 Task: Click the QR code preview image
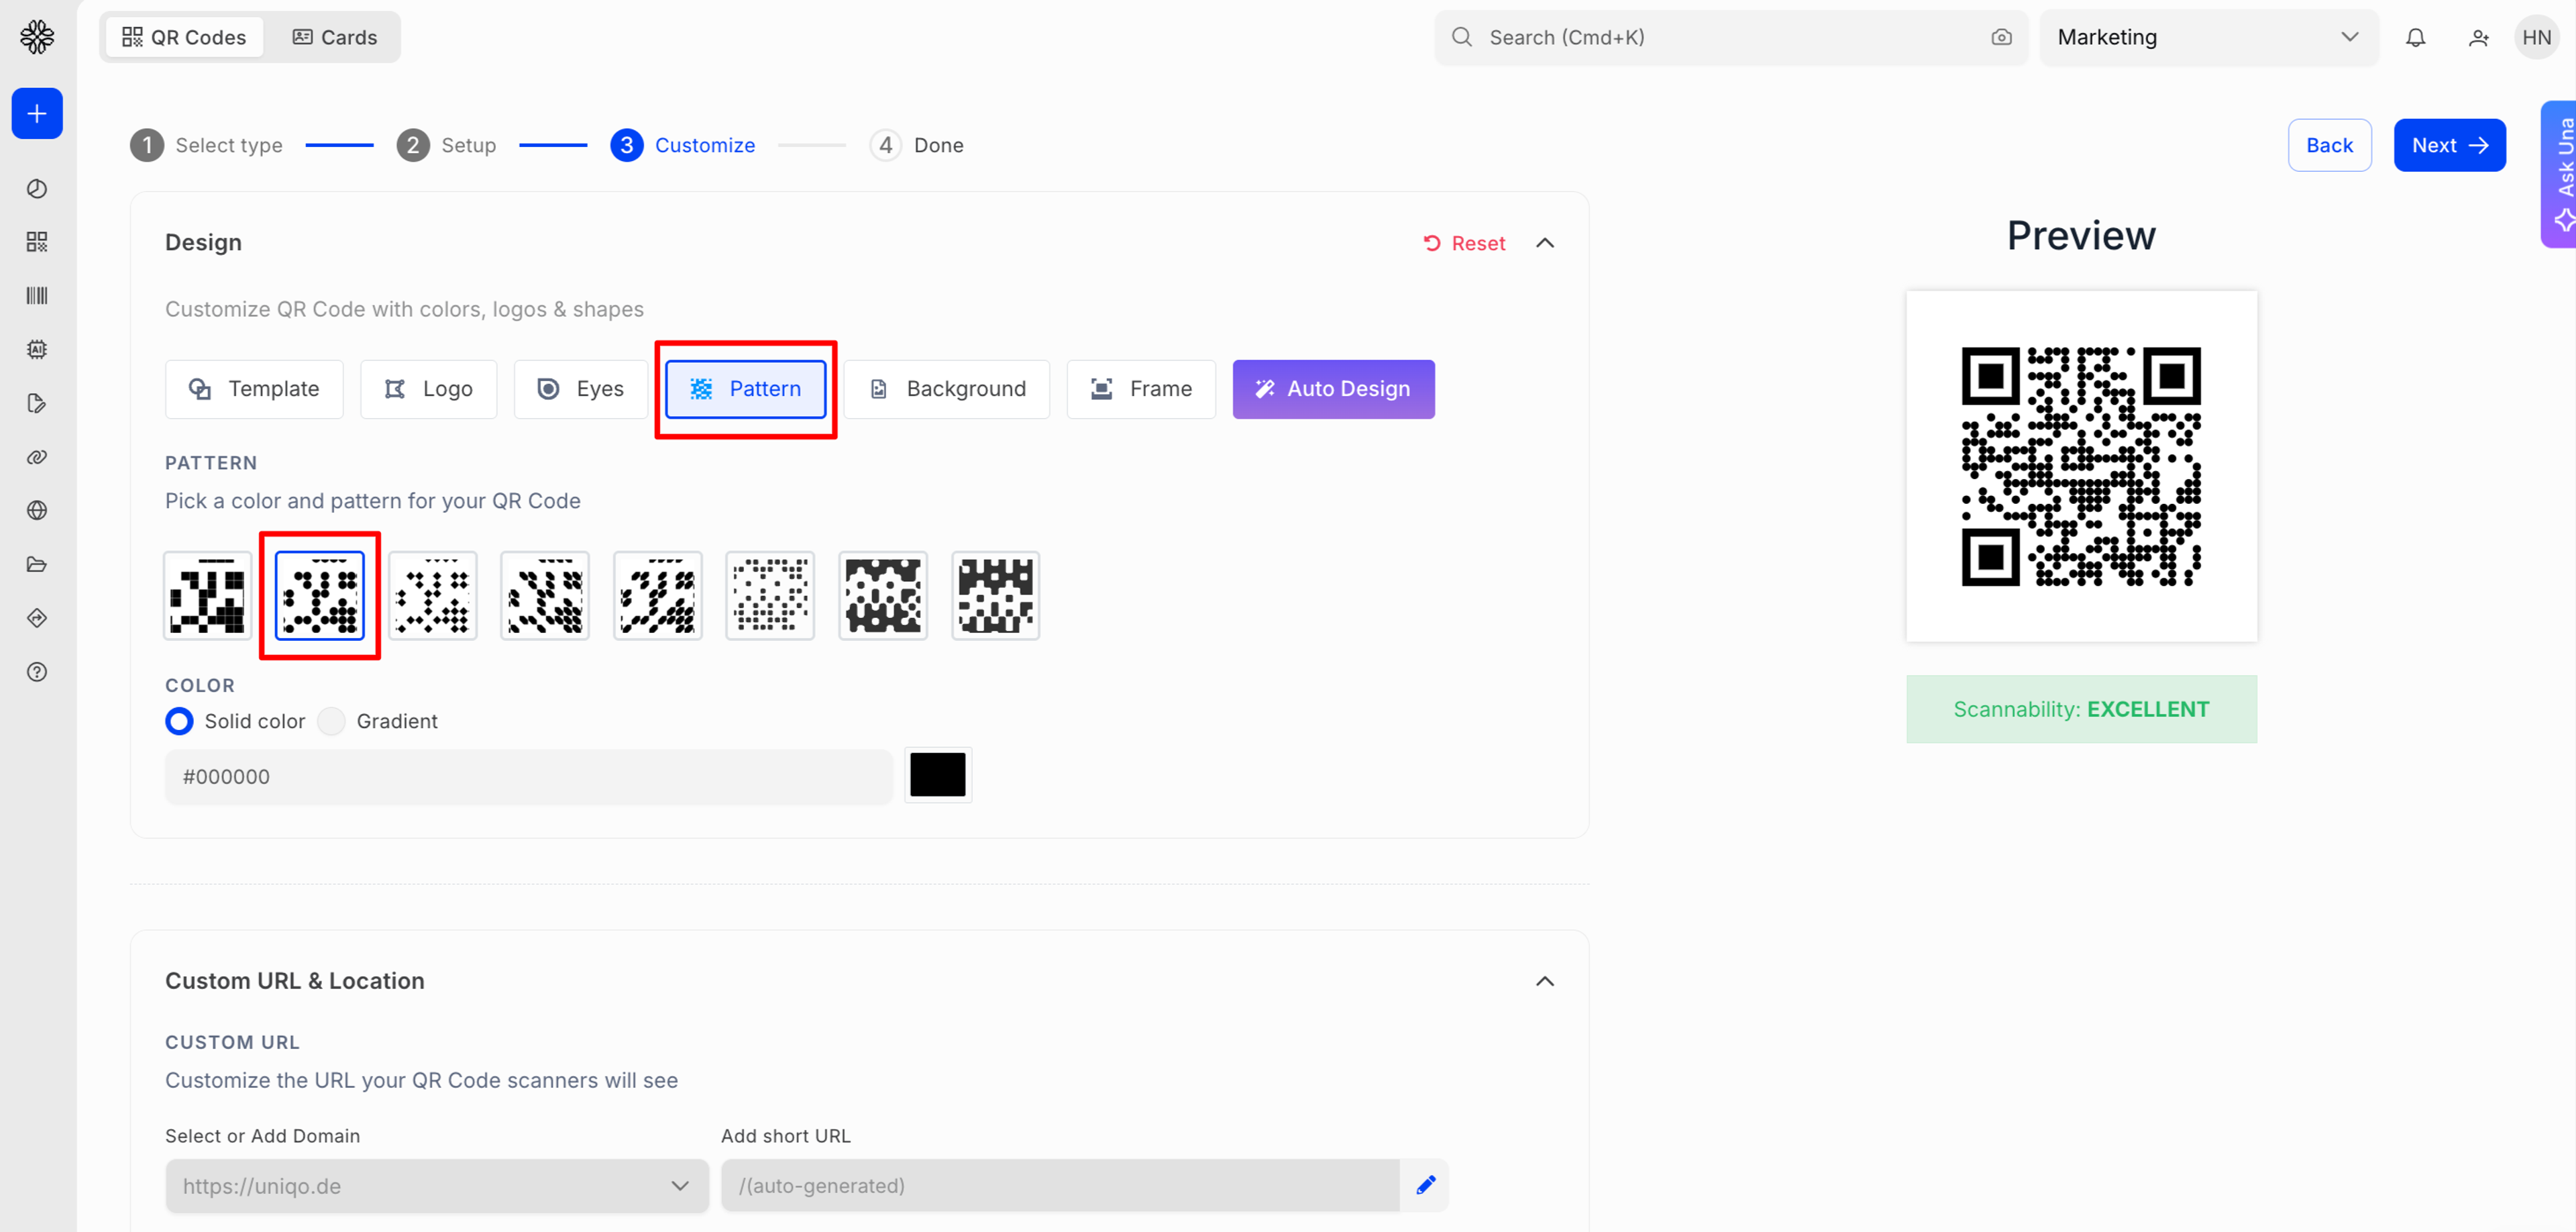pyautogui.click(x=2081, y=466)
